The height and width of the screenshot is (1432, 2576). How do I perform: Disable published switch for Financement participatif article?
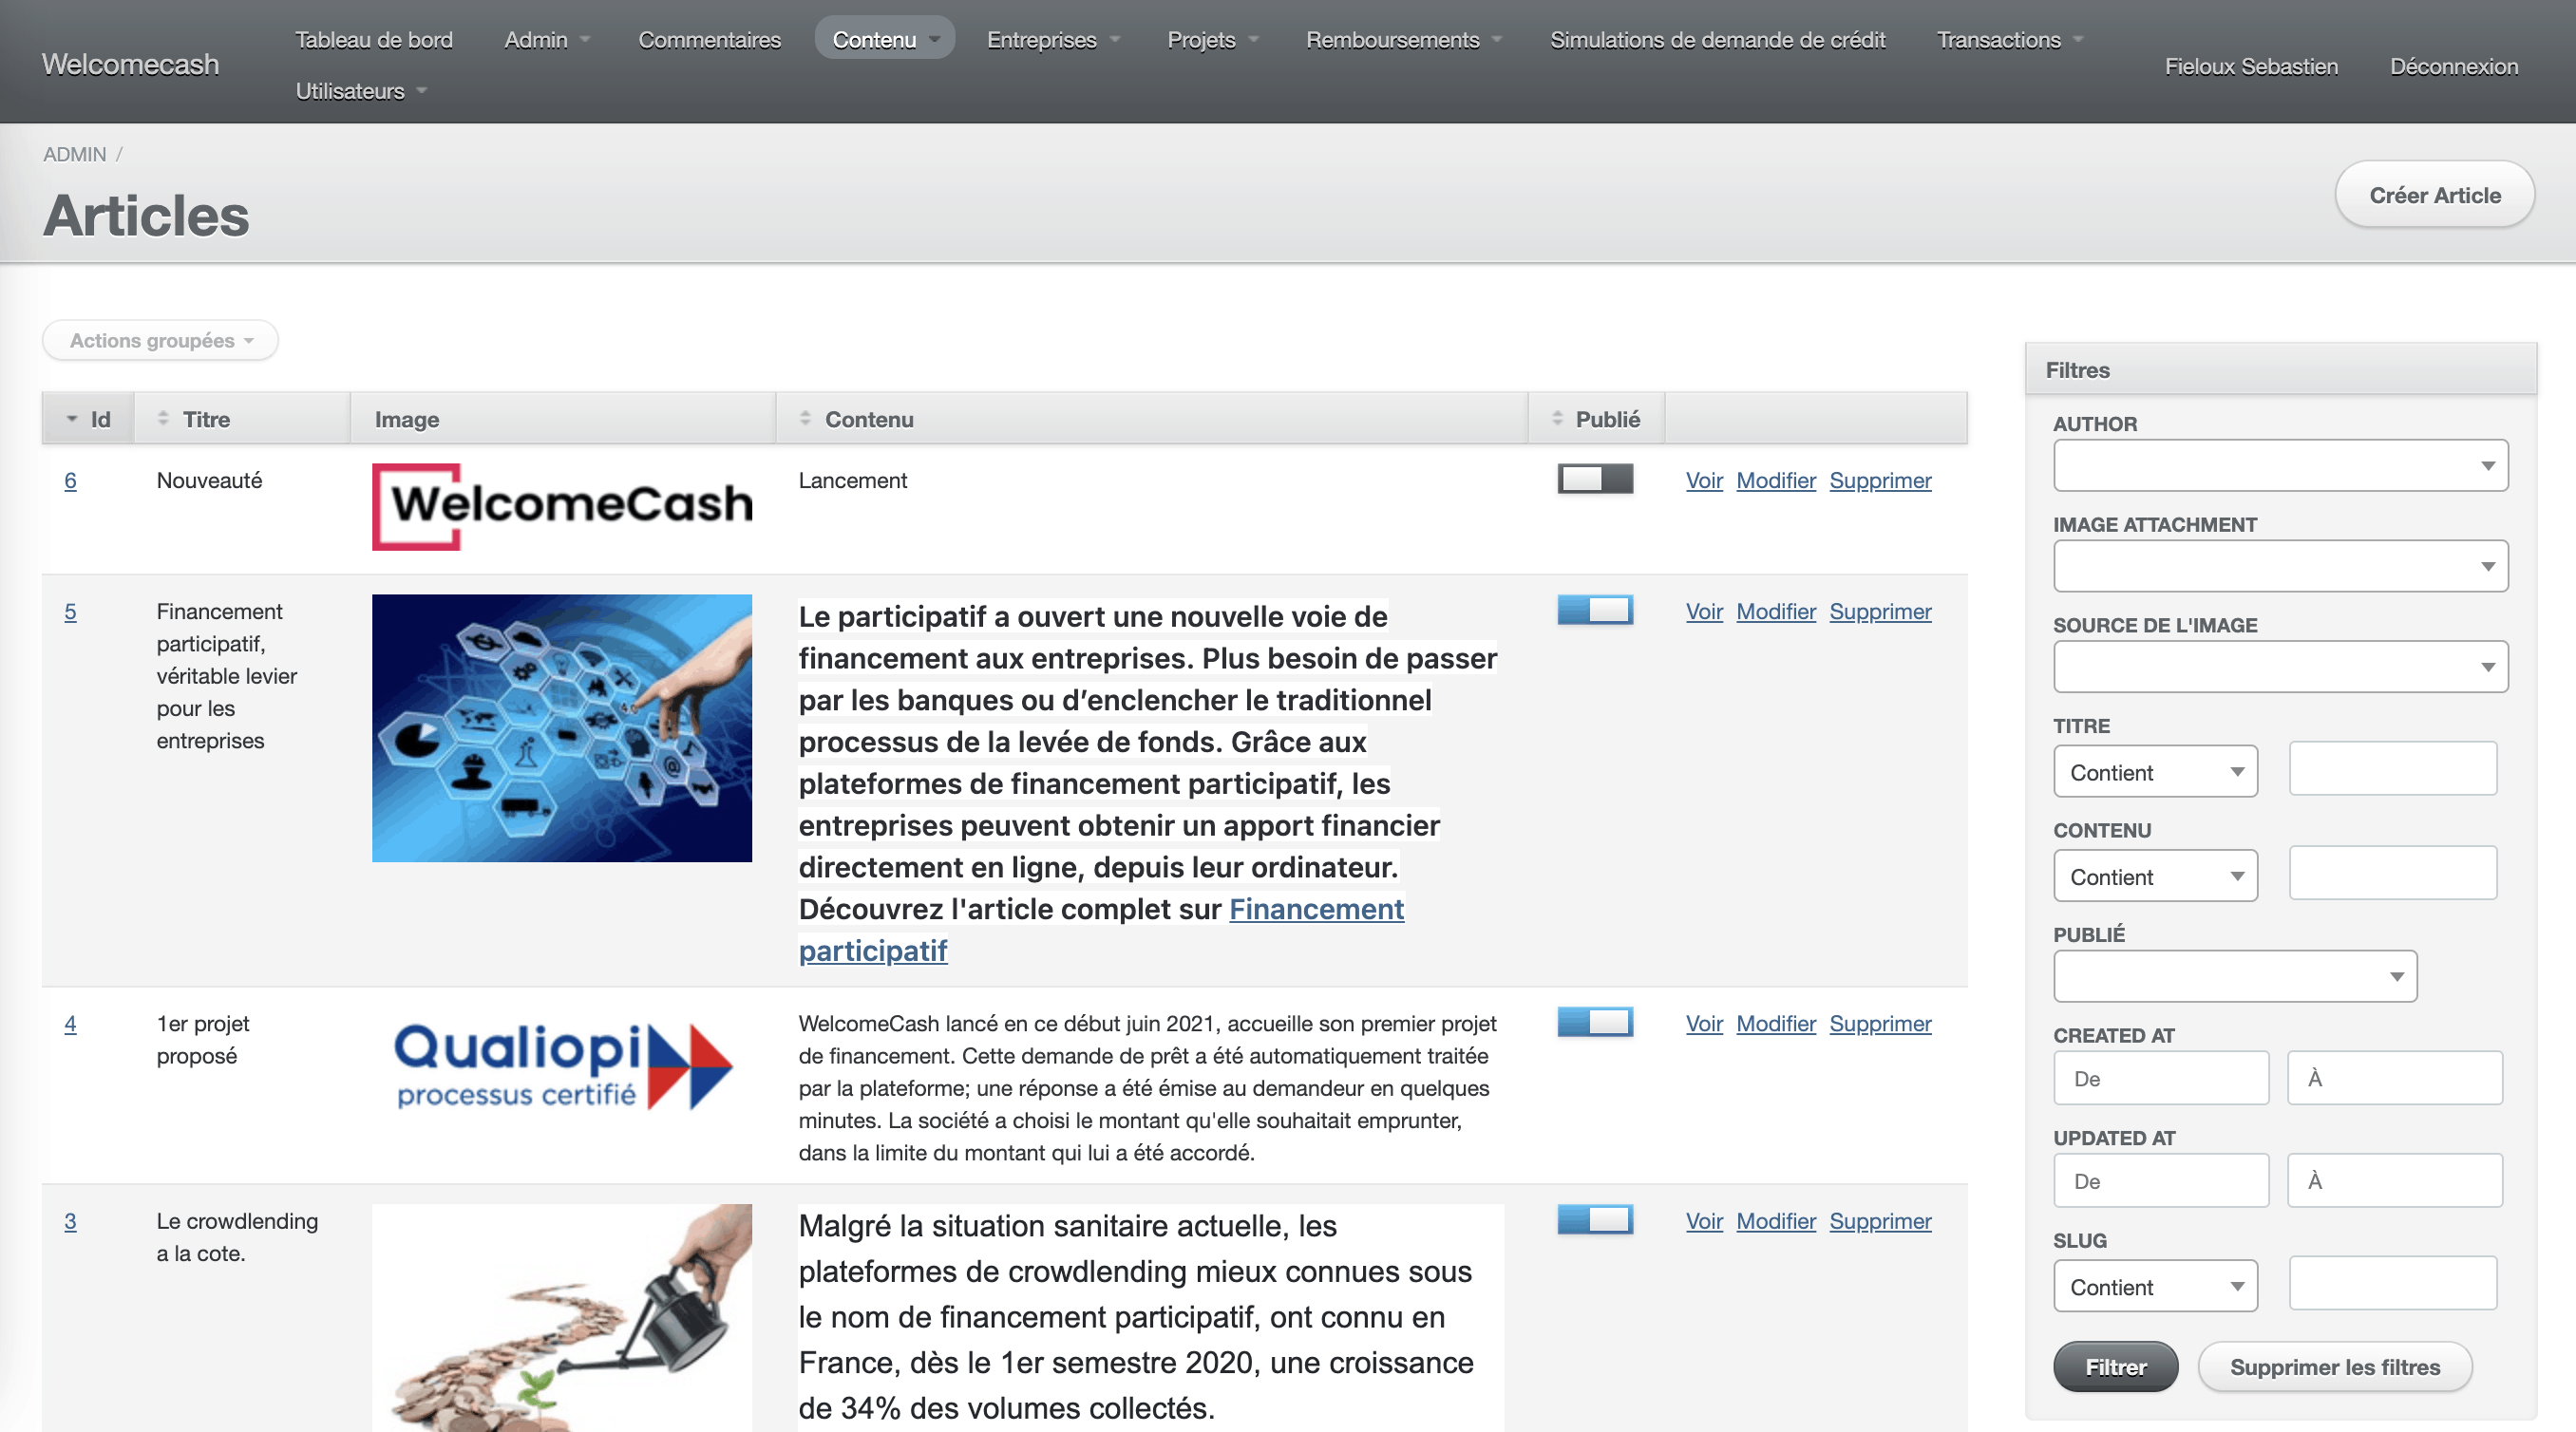point(1595,610)
